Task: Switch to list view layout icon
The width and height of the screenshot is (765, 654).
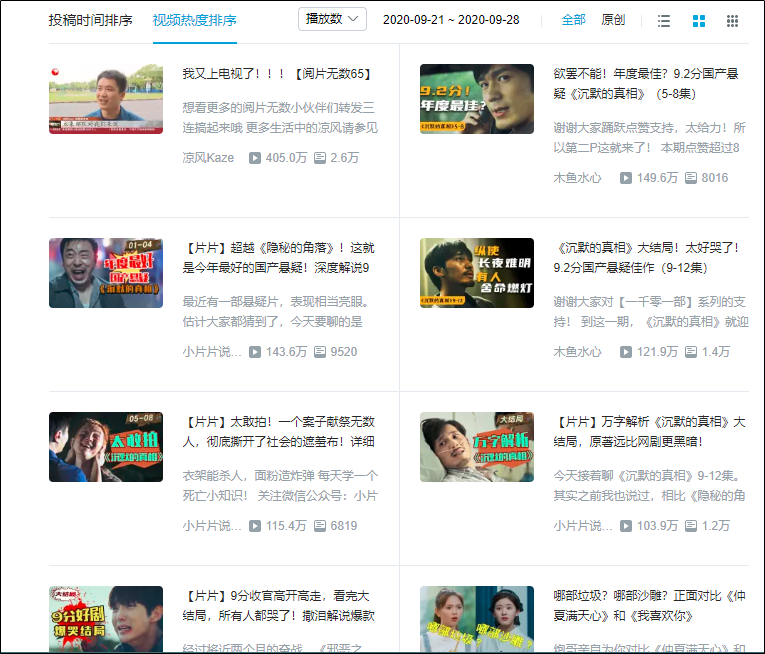Action: coord(664,21)
